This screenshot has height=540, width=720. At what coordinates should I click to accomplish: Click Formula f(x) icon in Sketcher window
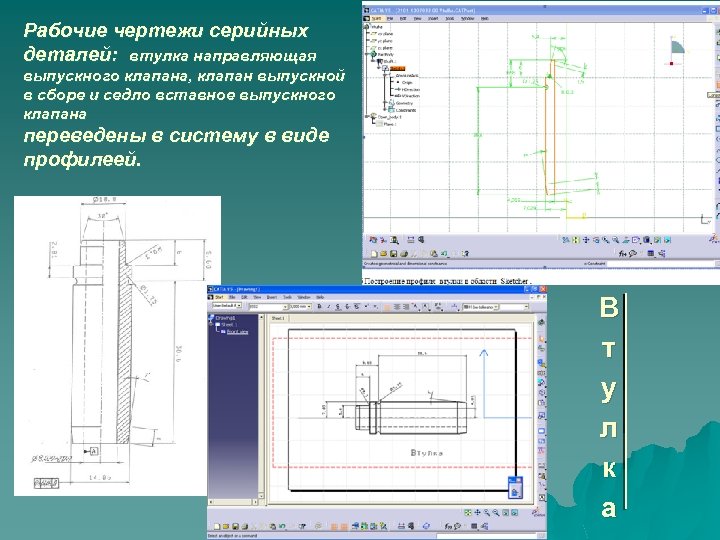[x=622, y=253]
